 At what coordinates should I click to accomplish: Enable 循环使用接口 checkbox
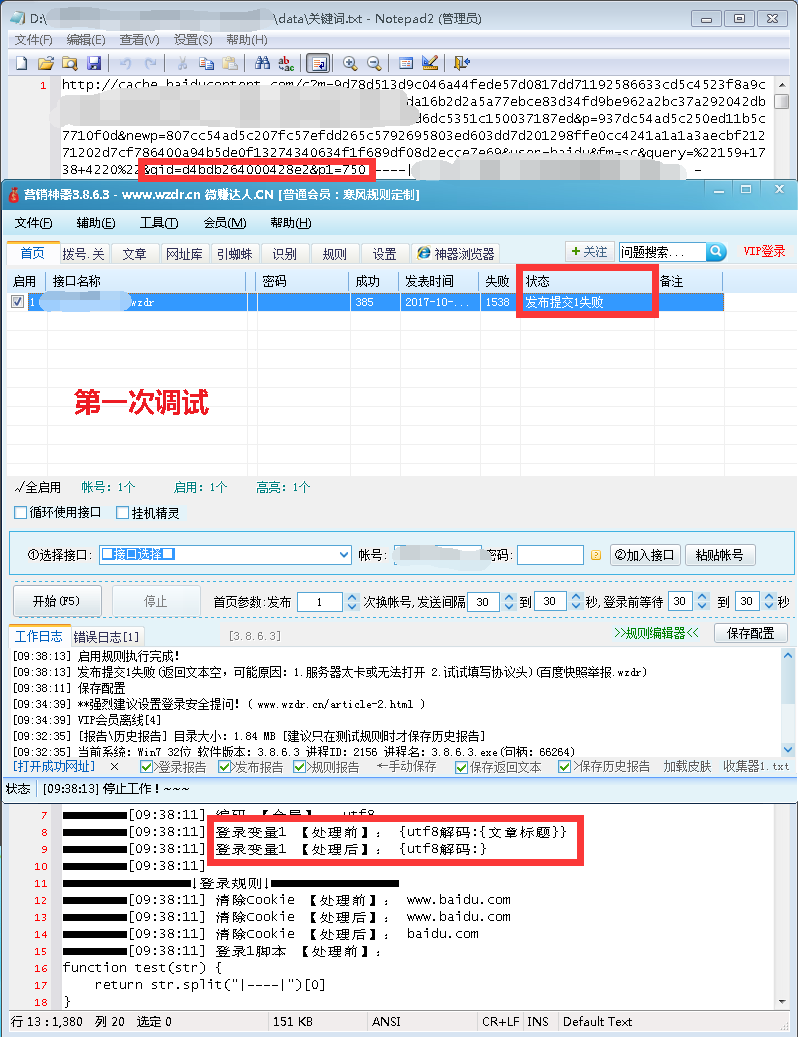20,513
